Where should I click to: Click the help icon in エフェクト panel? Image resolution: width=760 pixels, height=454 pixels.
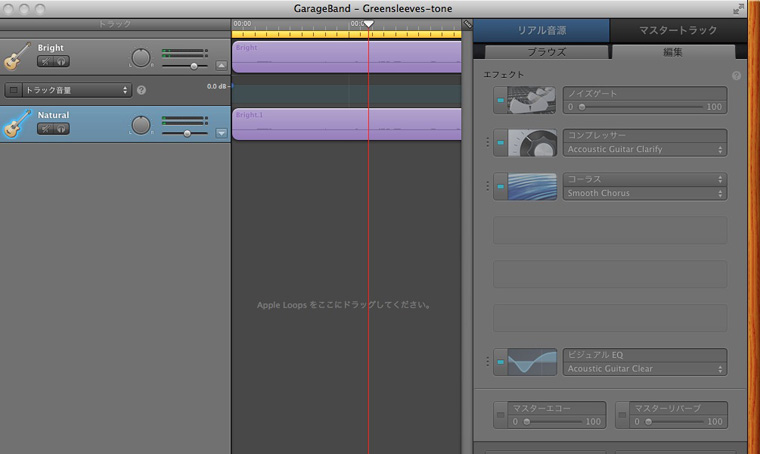click(x=736, y=76)
